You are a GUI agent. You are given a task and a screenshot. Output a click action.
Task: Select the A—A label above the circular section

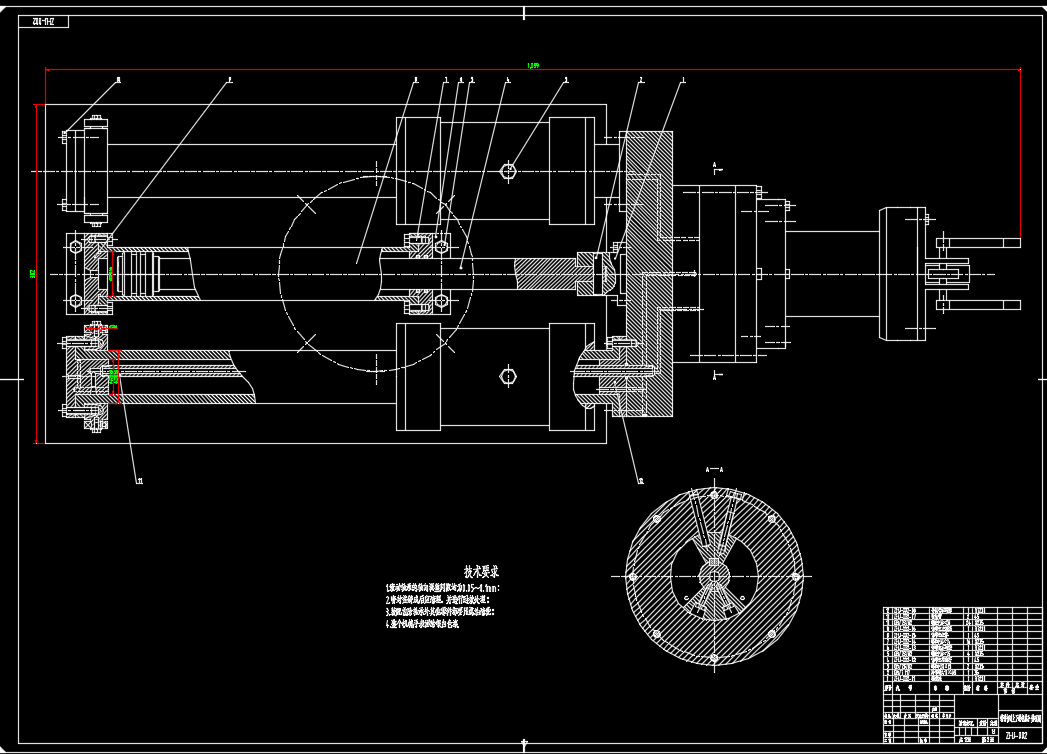click(714, 469)
